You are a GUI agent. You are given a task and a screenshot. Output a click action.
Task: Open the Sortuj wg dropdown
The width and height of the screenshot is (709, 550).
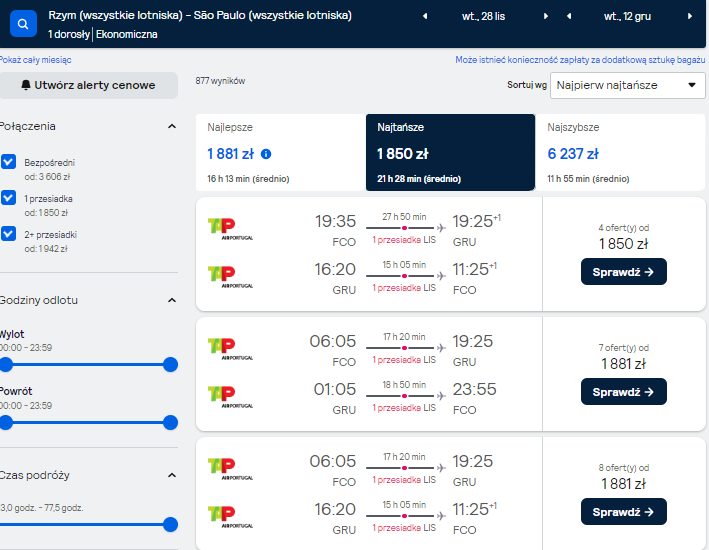628,85
